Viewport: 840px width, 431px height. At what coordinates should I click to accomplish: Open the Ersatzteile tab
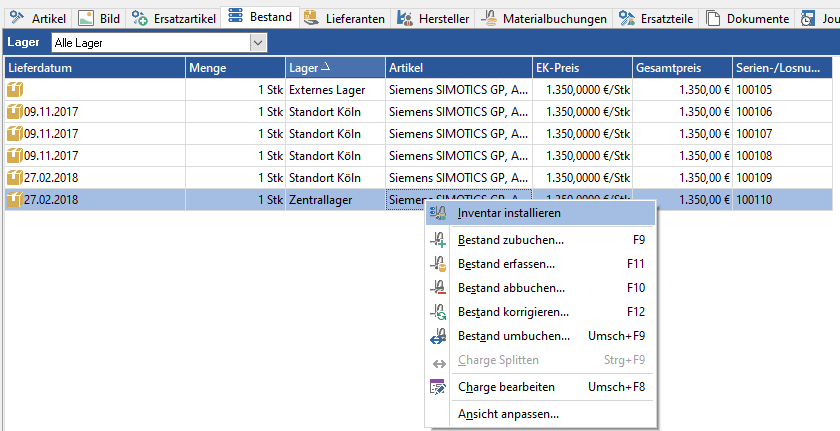tap(656, 19)
